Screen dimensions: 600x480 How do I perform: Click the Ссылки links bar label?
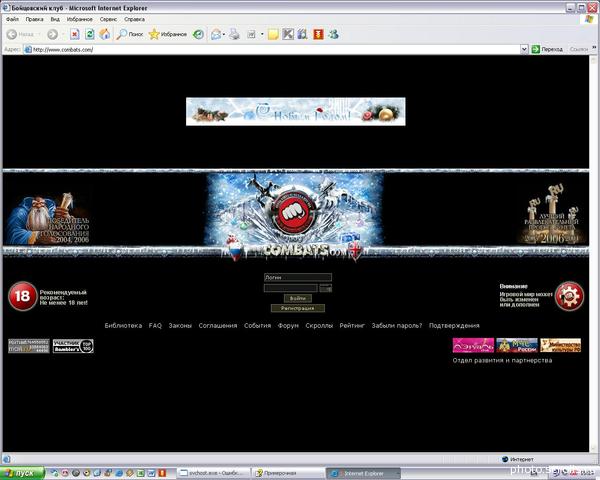point(579,49)
